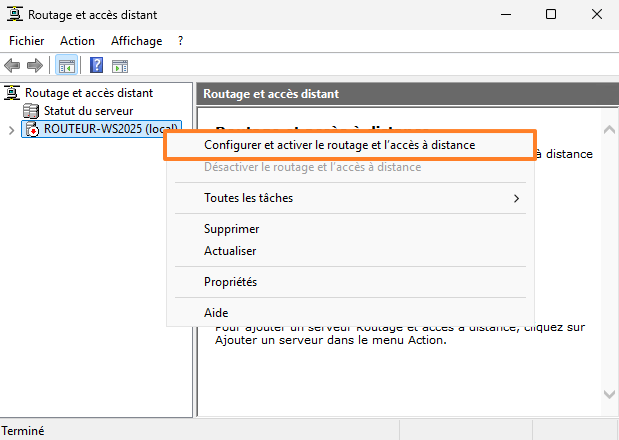Open the Action menu
619x440 pixels.
click(77, 41)
